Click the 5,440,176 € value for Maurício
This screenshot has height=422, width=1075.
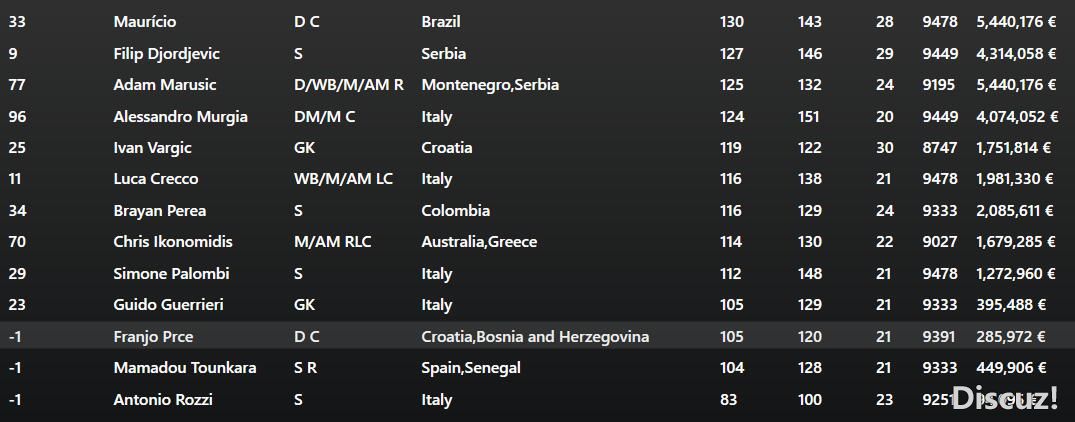pos(1016,22)
